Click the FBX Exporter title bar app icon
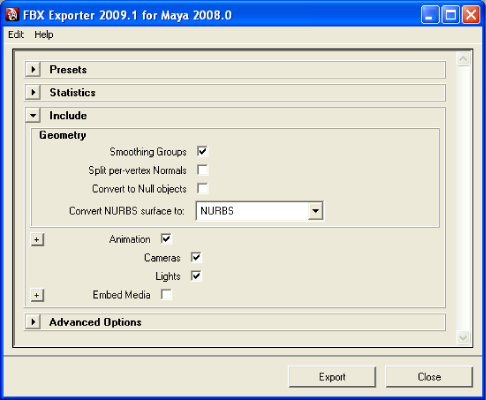The height and width of the screenshot is (400, 486). coord(12,15)
